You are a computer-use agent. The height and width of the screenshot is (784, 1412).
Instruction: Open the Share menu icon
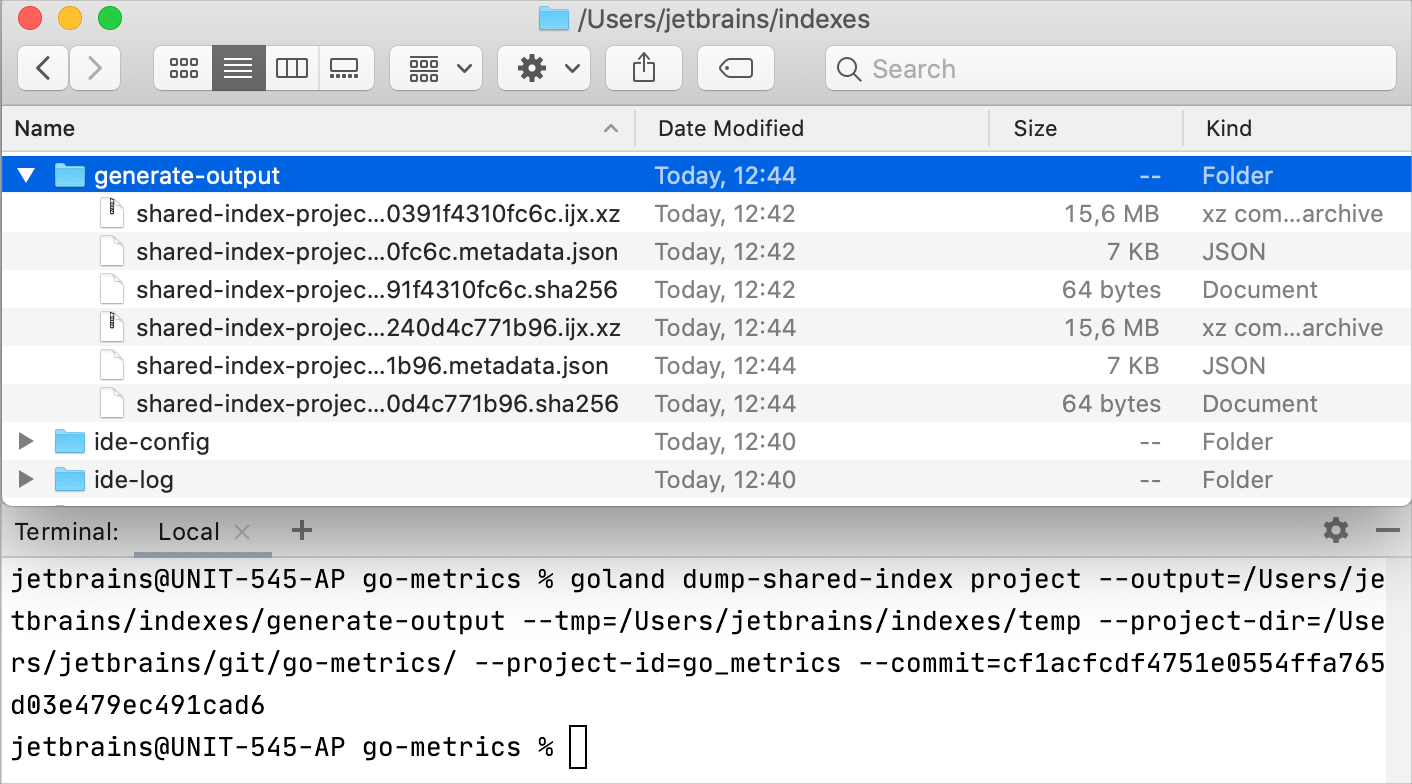pos(643,67)
